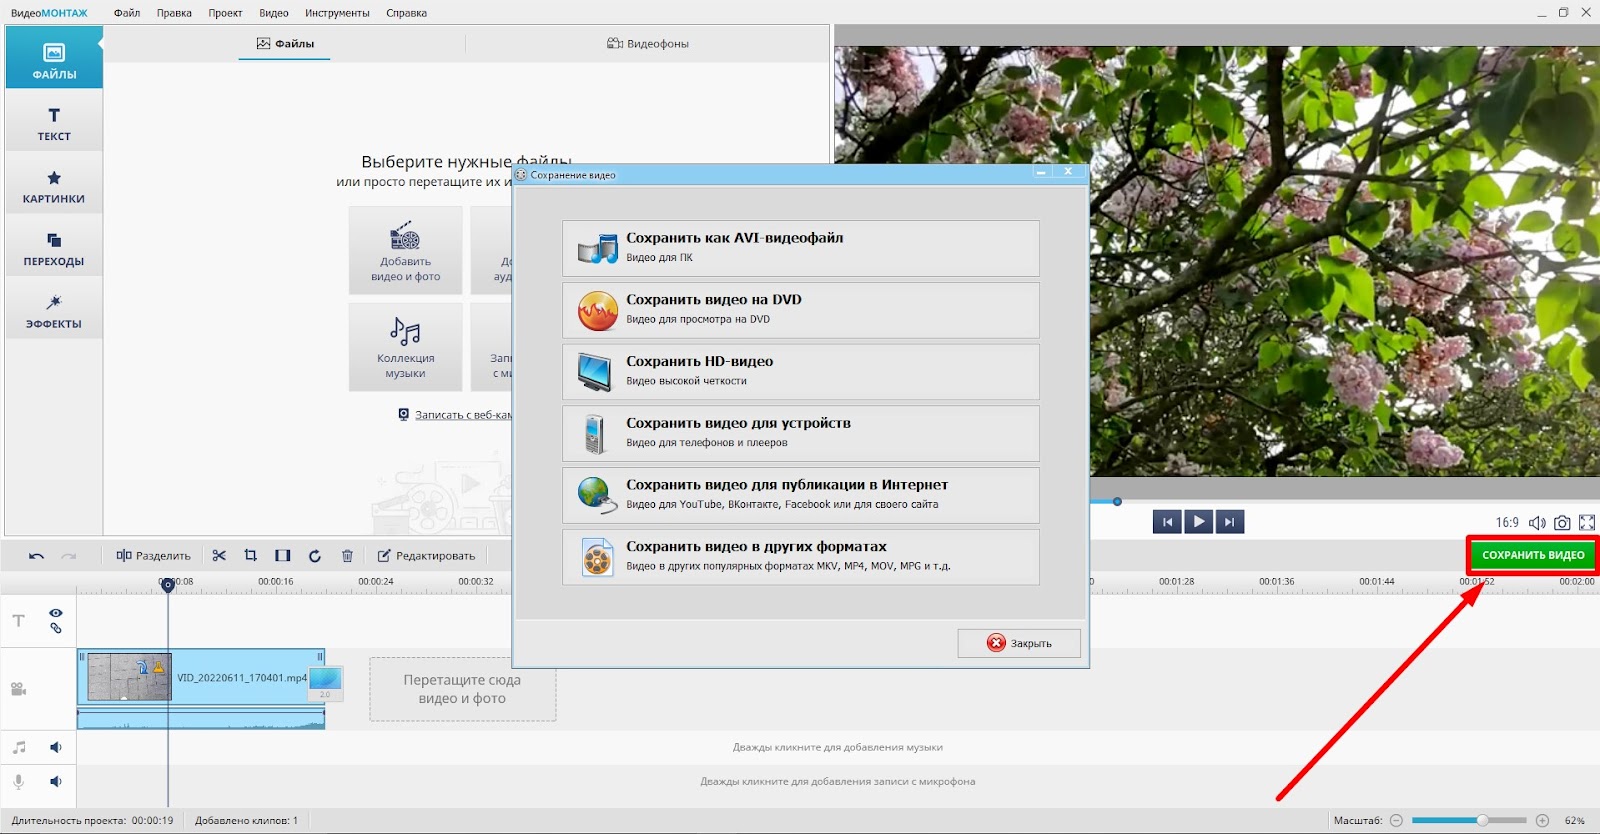This screenshot has height=834, width=1600.
Task: Click the music track note icon
Action: 19,747
